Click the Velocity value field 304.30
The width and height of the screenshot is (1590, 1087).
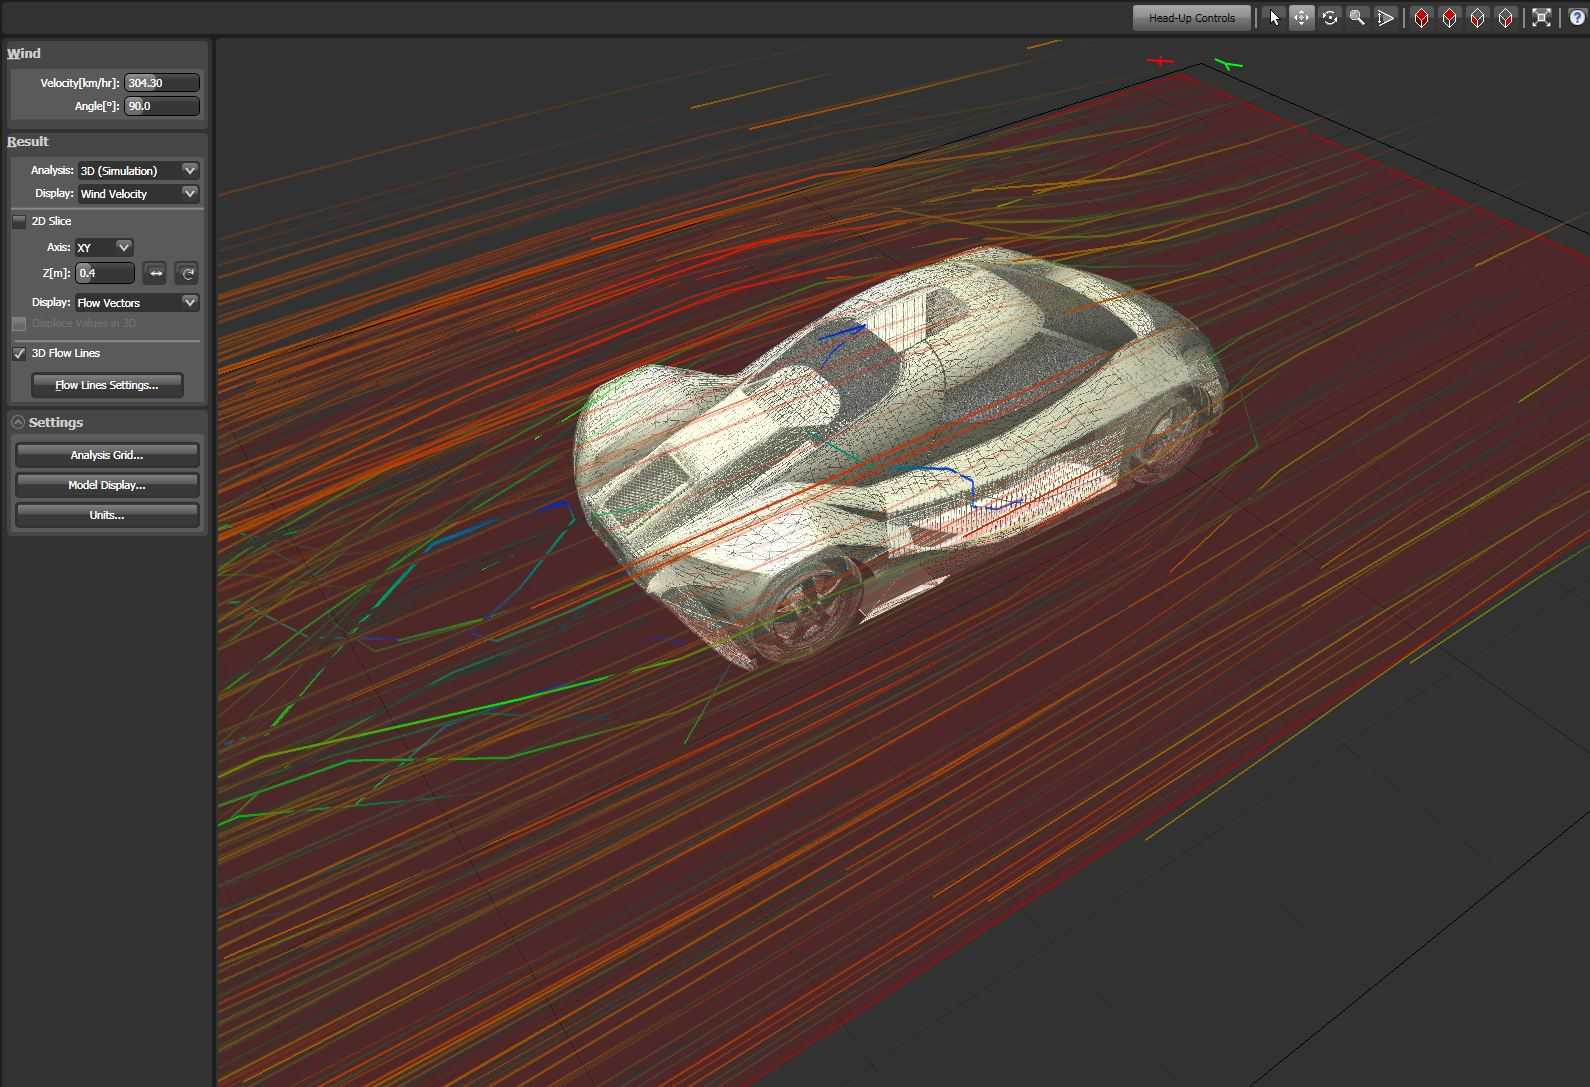click(162, 83)
